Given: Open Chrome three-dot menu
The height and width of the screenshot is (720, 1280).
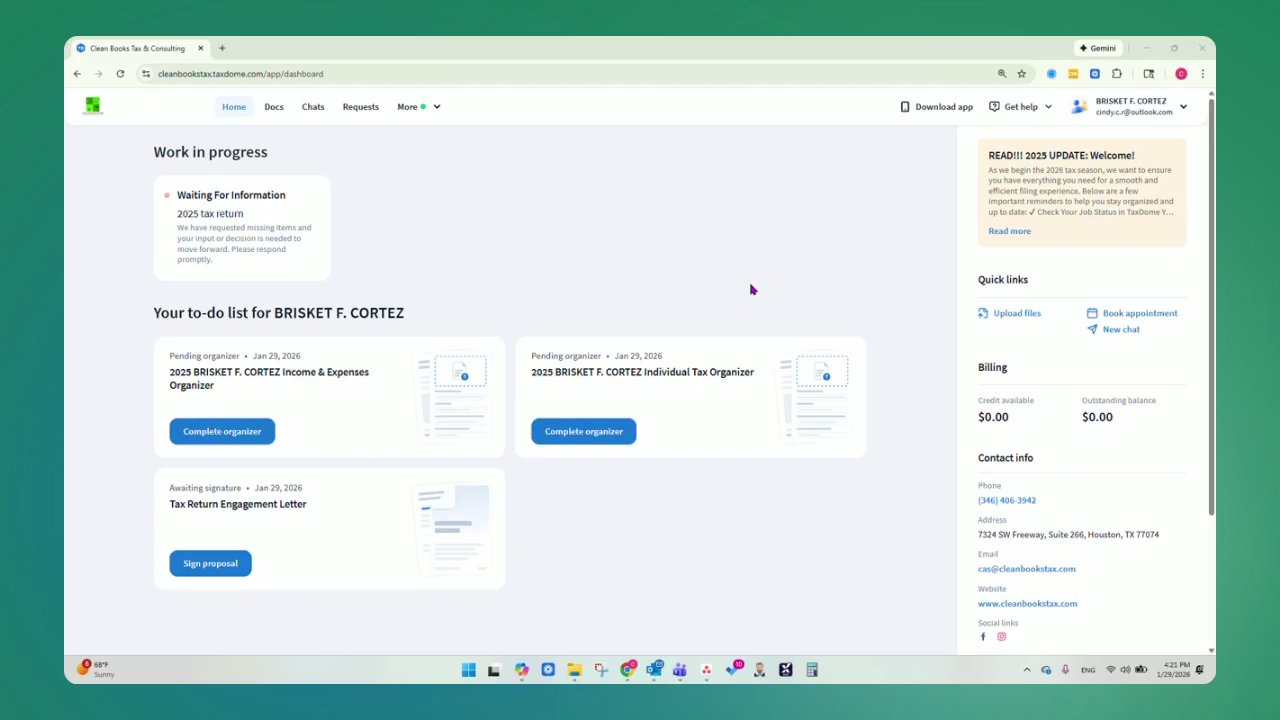Looking at the screenshot, I should 1202,74.
